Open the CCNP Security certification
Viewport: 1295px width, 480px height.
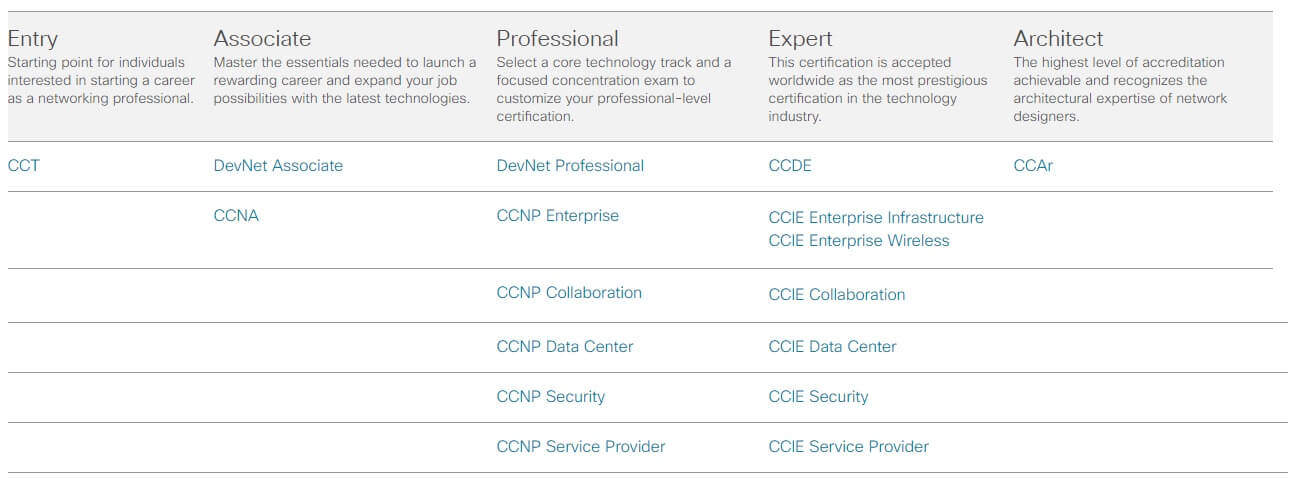click(x=551, y=397)
